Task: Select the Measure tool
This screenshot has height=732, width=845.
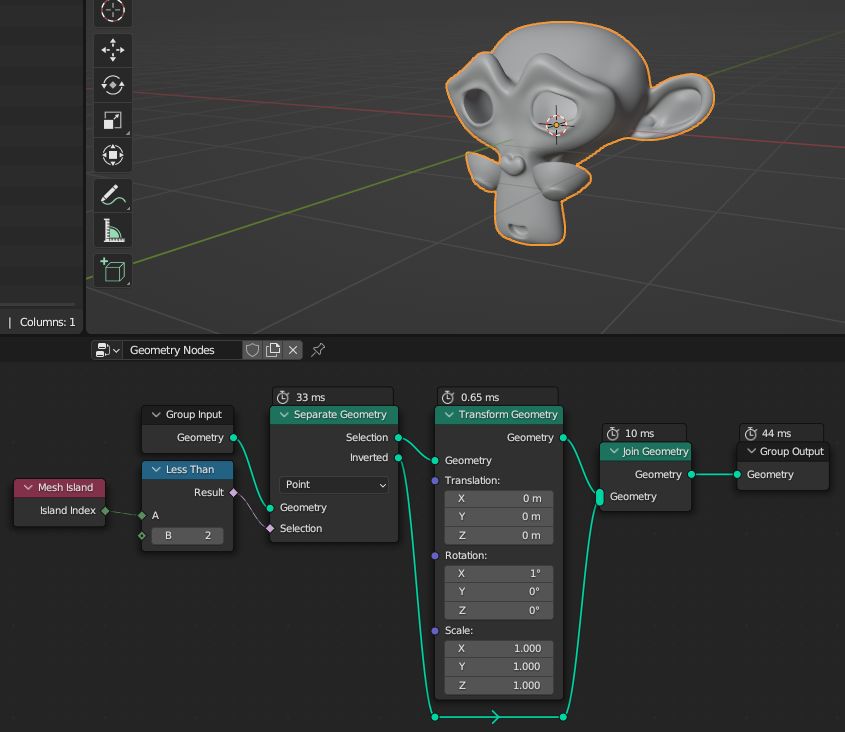Action: pyautogui.click(x=113, y=230)
